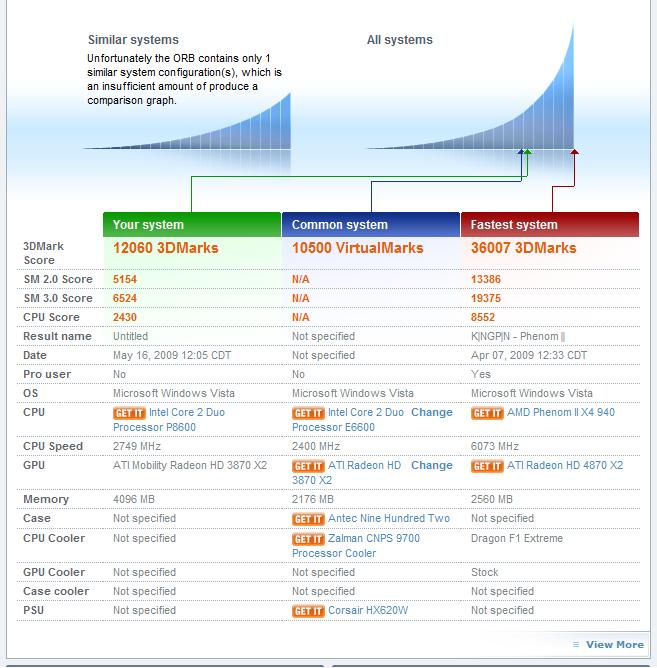Image resolution: width=657 pixels, height=668 pixels.
Task: Click the red Fastest system graph marker
Action: pyautogui.click(x=574, y=152)
